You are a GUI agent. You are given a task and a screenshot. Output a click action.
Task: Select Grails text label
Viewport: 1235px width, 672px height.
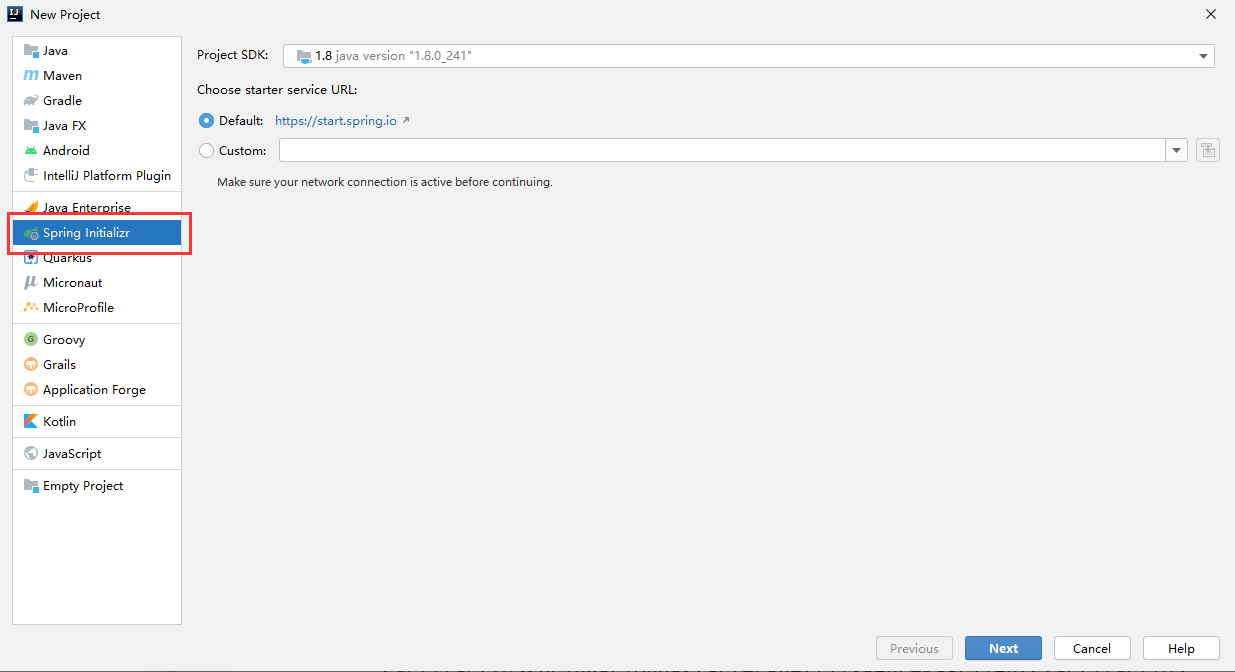(x=59, y=364)
